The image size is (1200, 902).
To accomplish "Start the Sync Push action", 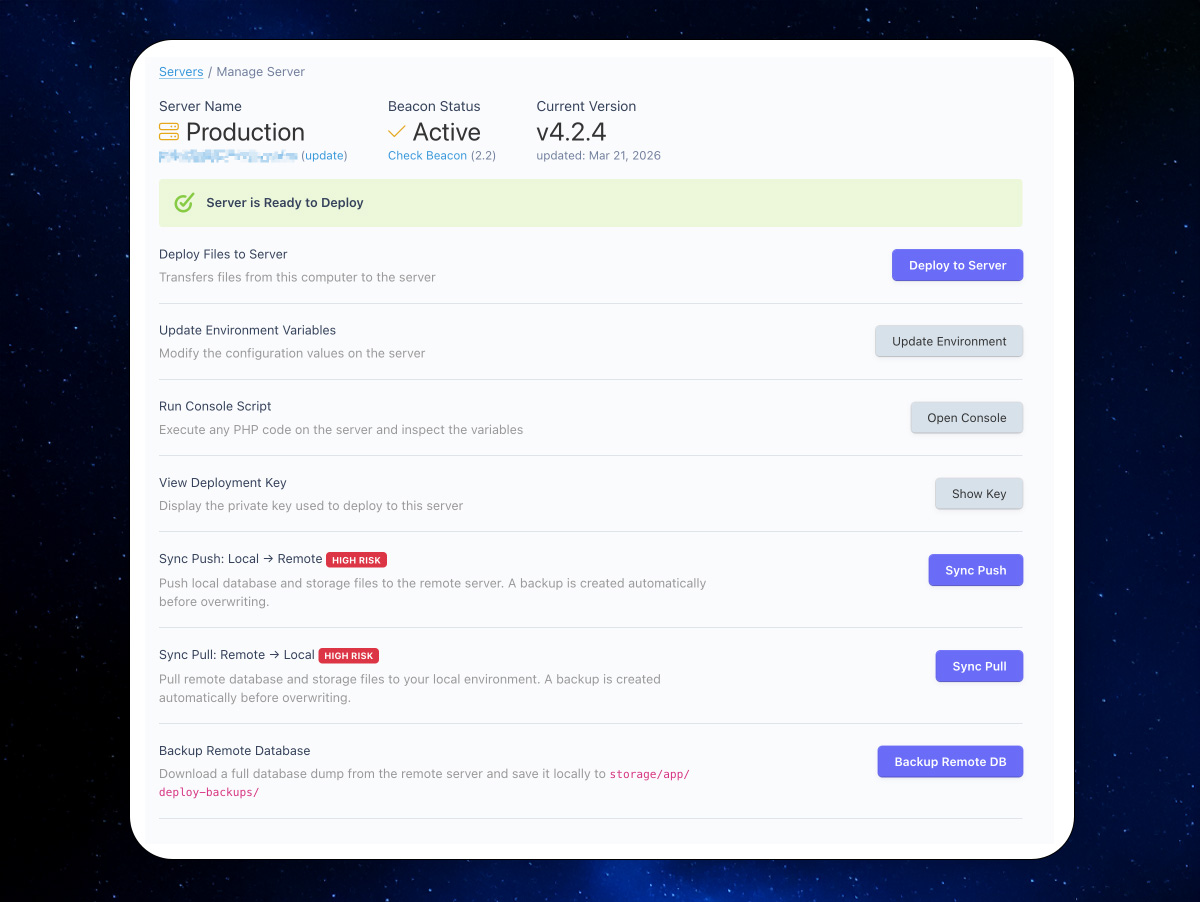I will 975,570.
